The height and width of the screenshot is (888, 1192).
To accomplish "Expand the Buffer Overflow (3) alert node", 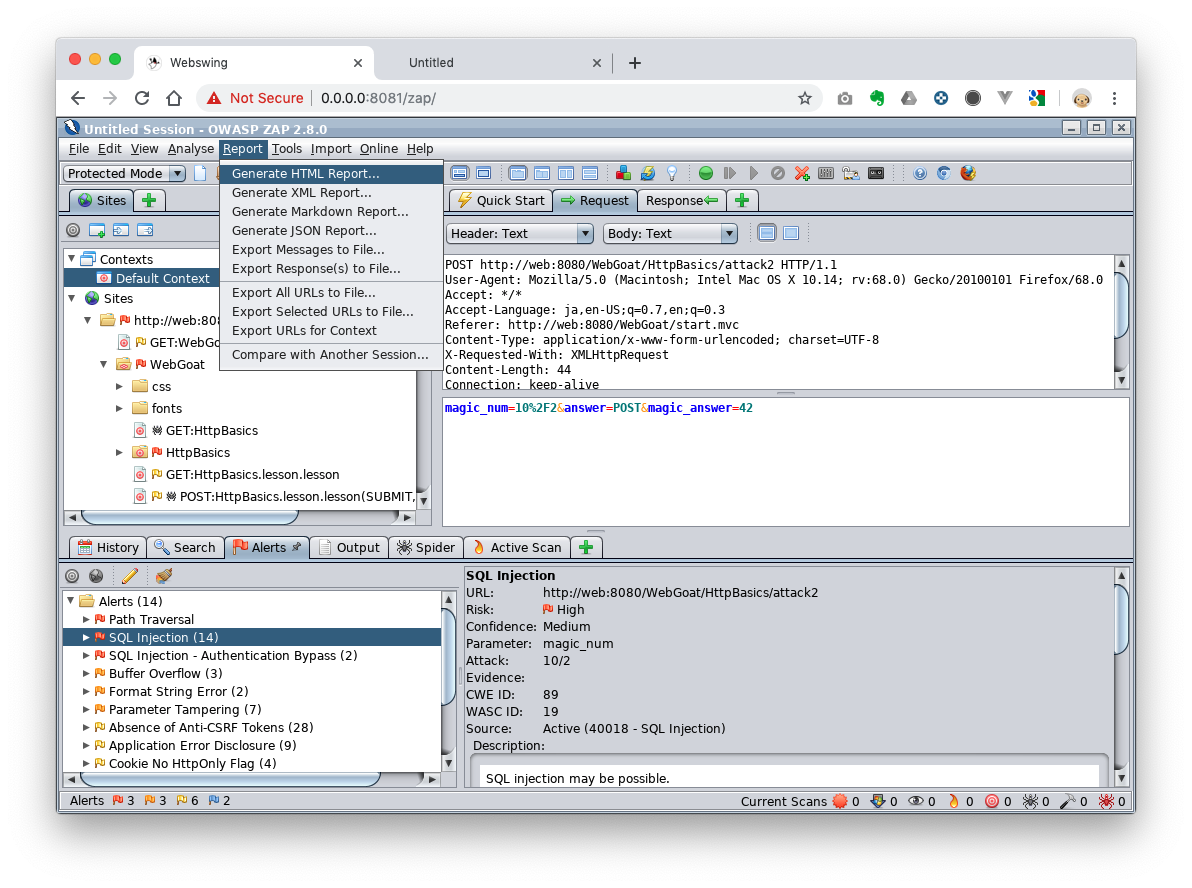I will (x=87, y=674).
